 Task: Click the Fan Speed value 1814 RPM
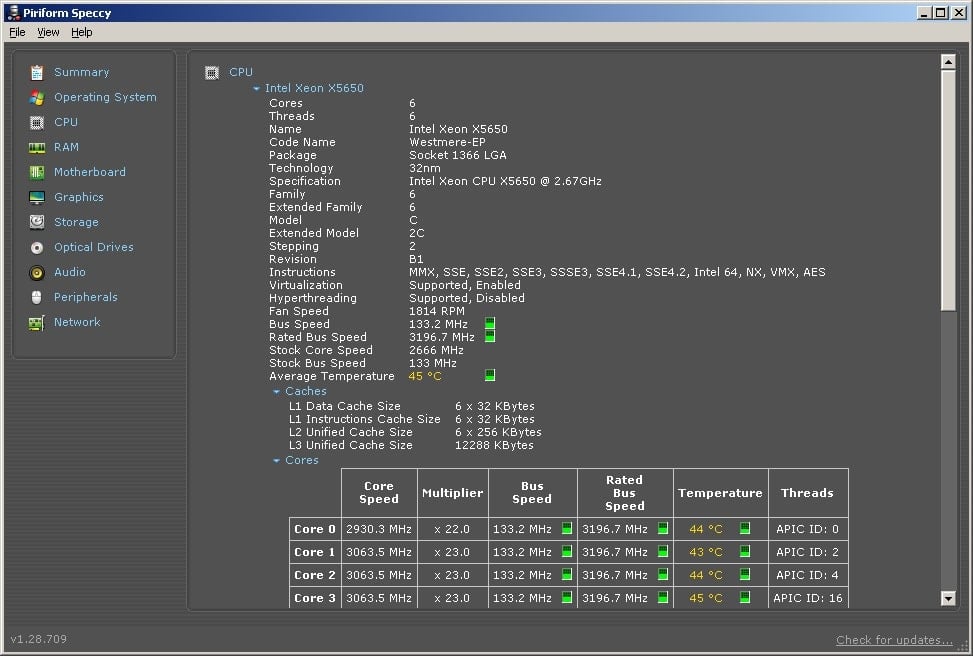437,311
